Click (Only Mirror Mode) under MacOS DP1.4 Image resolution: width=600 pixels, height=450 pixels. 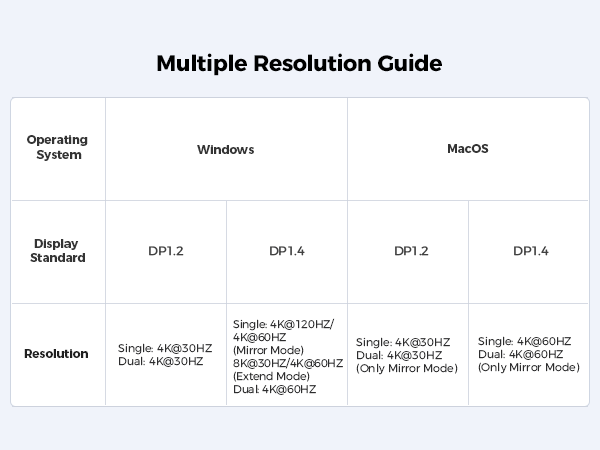coord(529,367)
